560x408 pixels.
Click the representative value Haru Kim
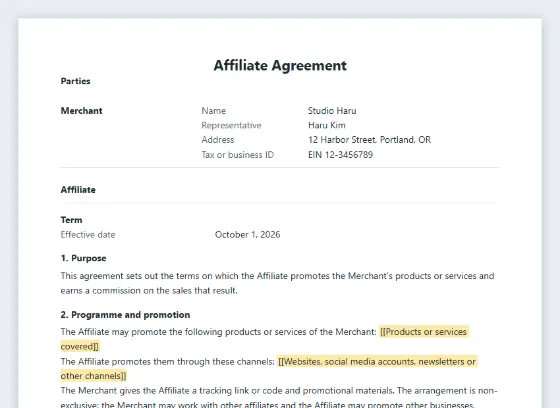pyautogui.click(x=327, y=125)
